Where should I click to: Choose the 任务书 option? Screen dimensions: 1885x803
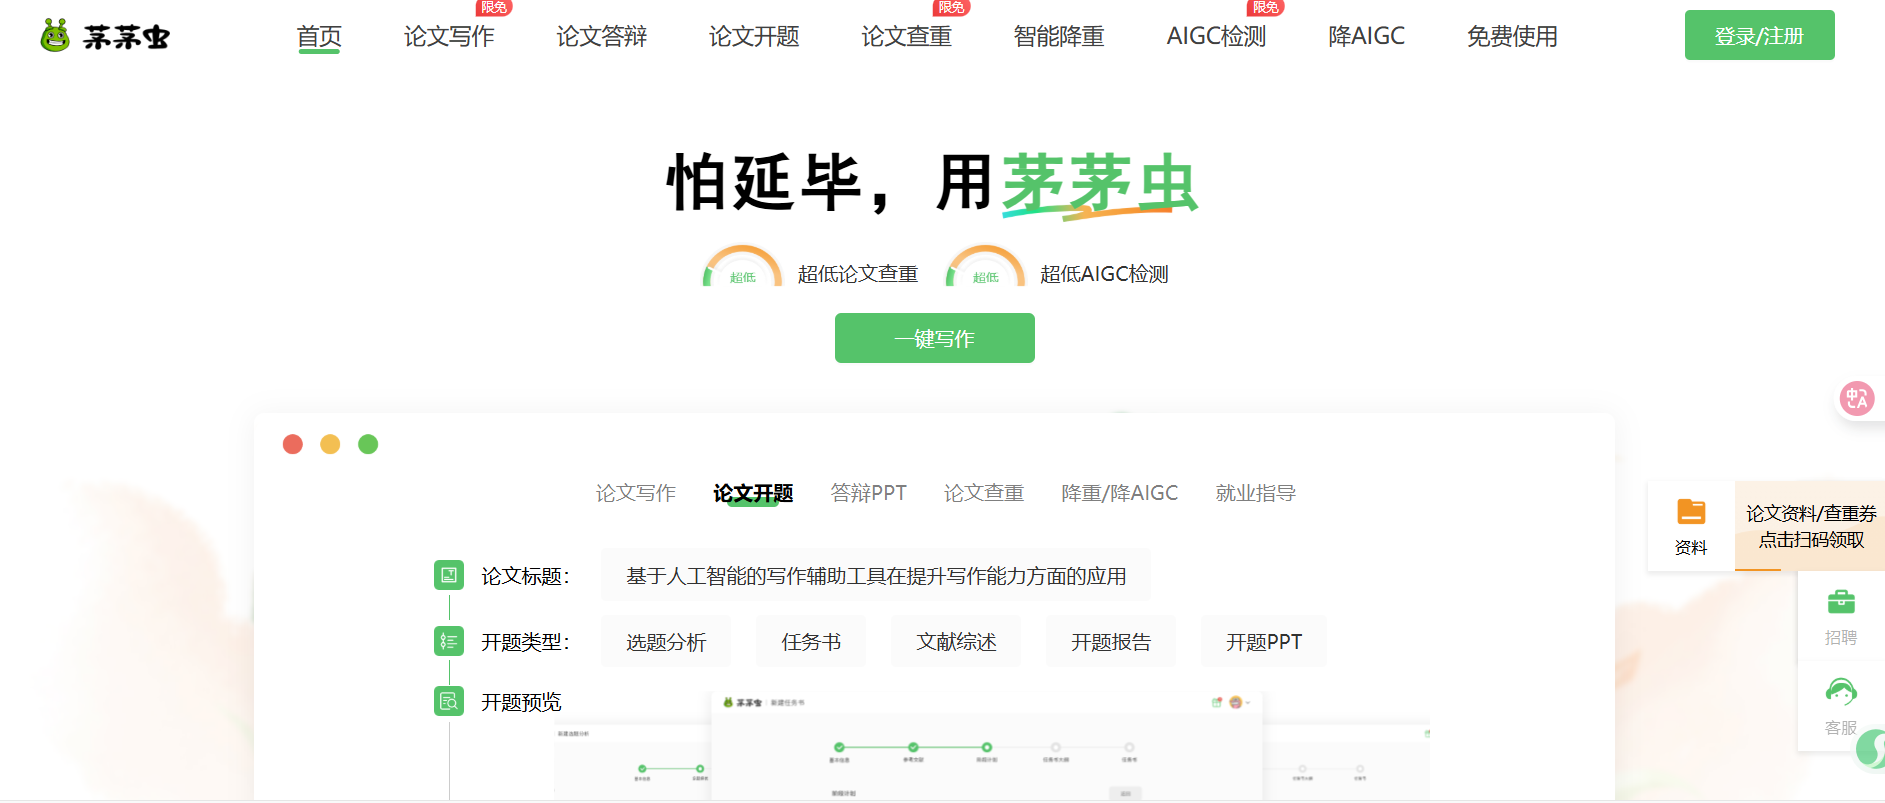click(811, 642)
